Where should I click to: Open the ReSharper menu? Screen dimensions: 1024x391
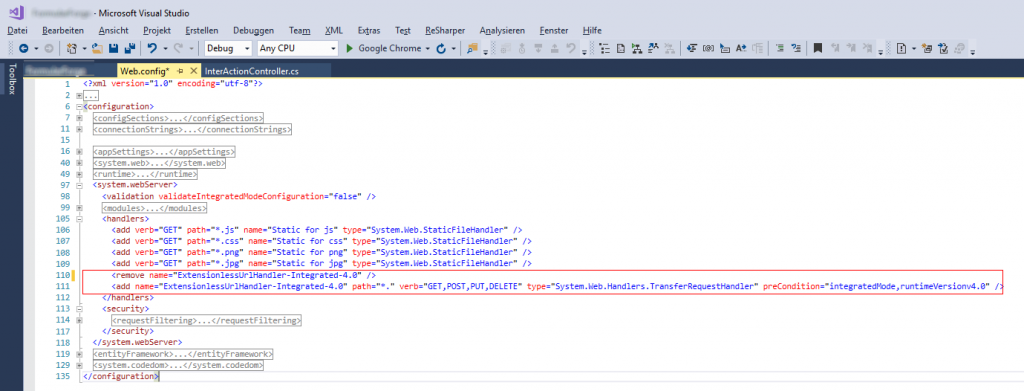click(445, 30)
